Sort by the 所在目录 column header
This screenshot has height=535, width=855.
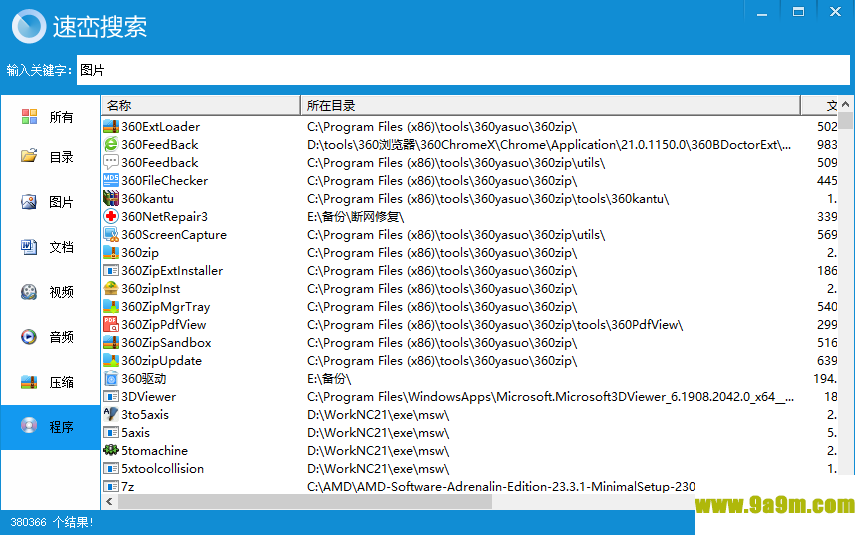point(551,105)
